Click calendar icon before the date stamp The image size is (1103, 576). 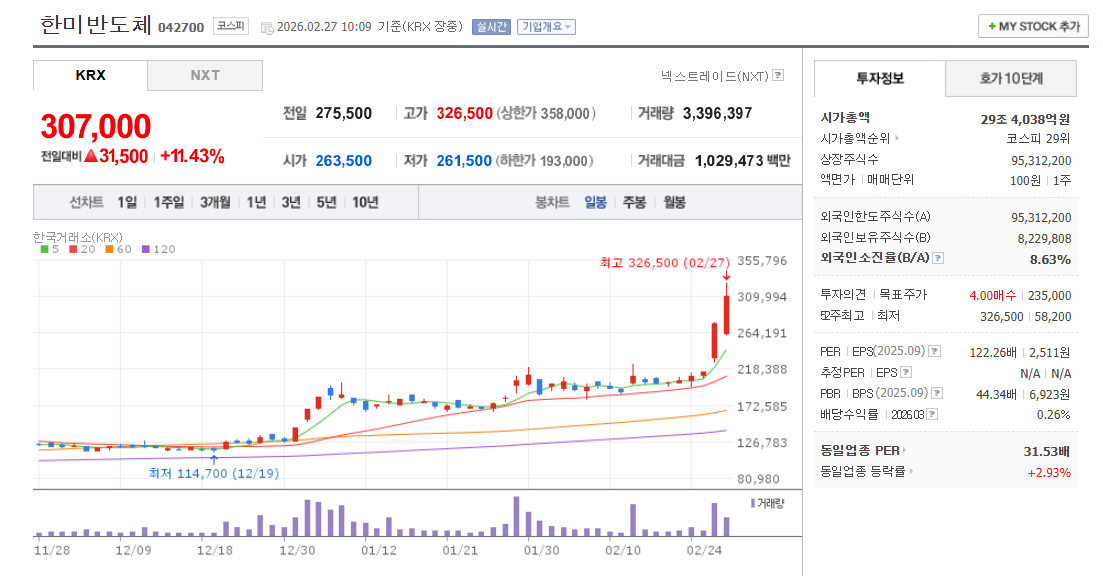267,27
